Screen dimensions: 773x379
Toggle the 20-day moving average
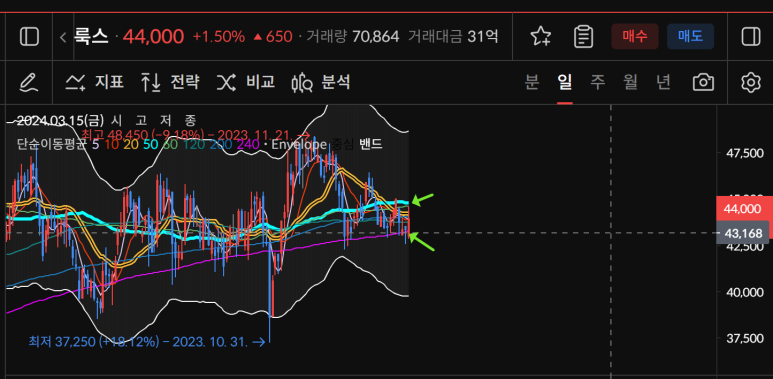(131, 144)
